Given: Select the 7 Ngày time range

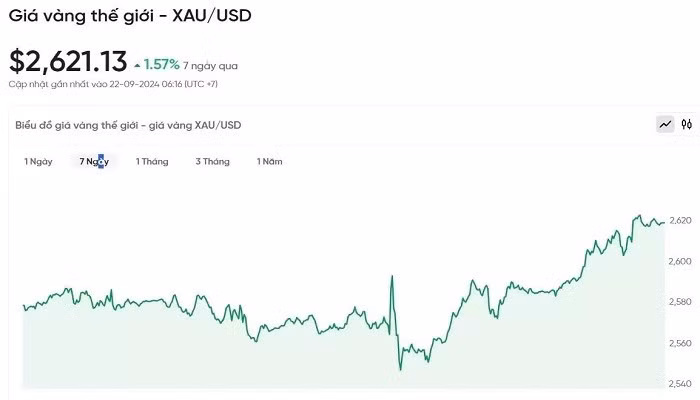Looking at the screenshot, I should (x=94, y=161).
